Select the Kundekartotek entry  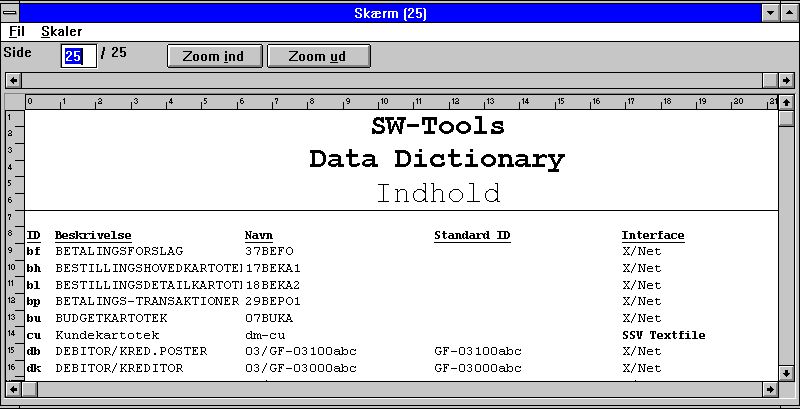pyautogui.click(x=107, y=336)
